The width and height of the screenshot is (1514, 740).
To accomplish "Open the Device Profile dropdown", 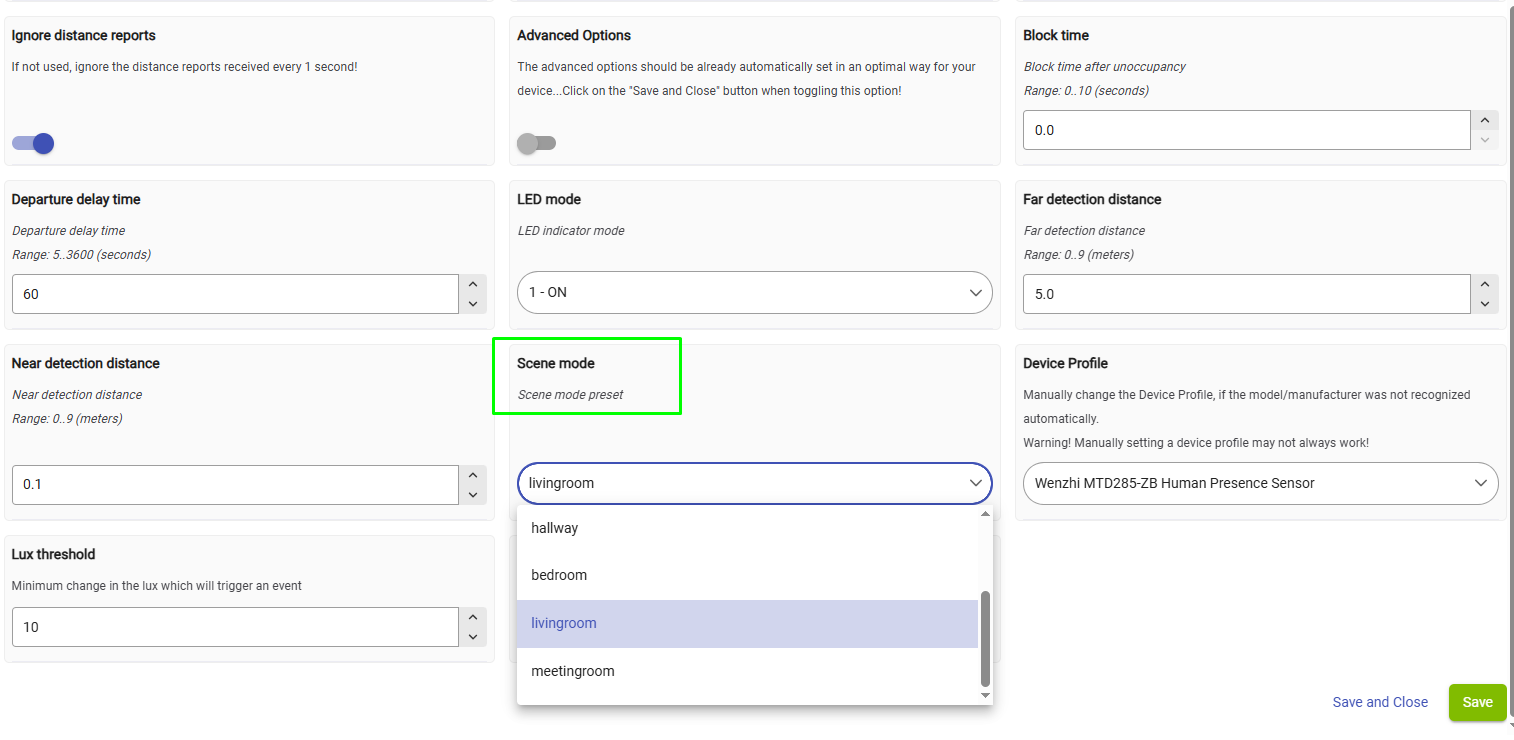I will tap(1260, 483).
